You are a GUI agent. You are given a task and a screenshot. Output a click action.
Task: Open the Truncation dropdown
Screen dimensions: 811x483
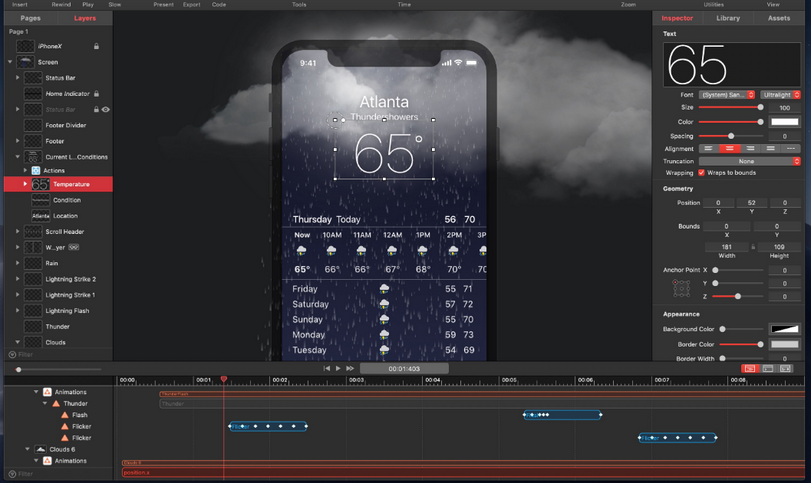tap(749, 161)
